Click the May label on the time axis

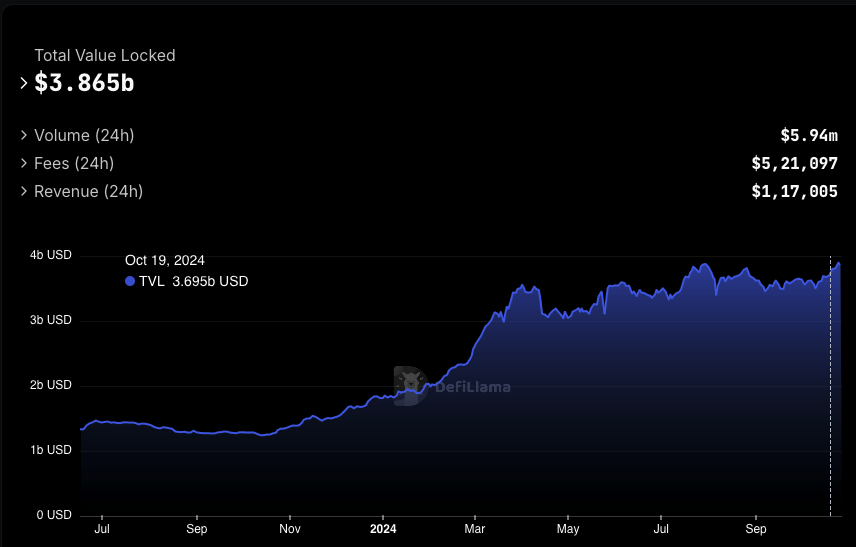567,528
